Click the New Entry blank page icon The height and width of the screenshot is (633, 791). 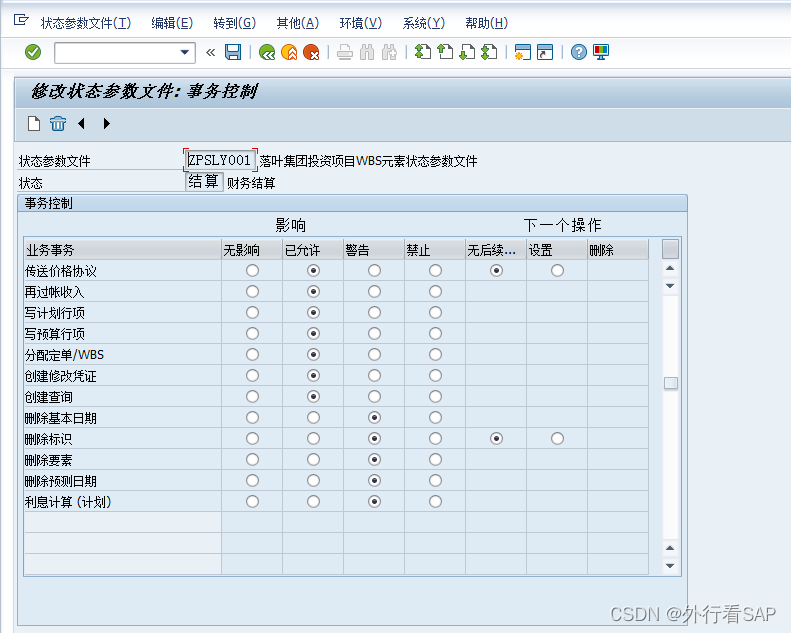point(34,124)
